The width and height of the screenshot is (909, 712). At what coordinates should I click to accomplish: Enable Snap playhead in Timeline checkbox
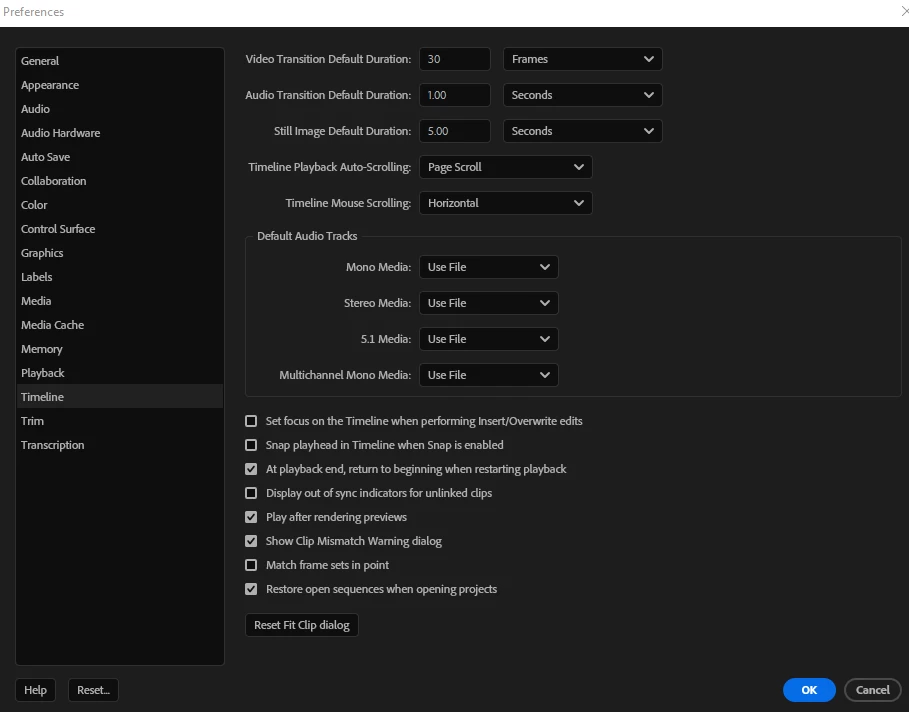click(x=251, y=445)
